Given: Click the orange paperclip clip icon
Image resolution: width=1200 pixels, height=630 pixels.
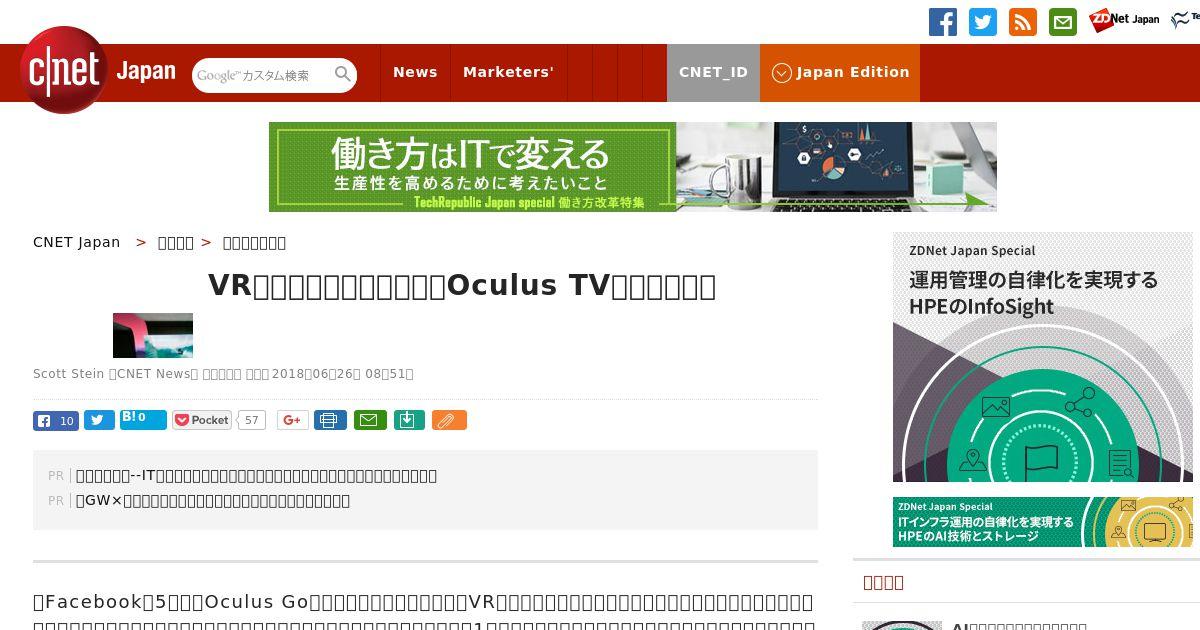Looking at the screenshot, I should pos(449,420).
